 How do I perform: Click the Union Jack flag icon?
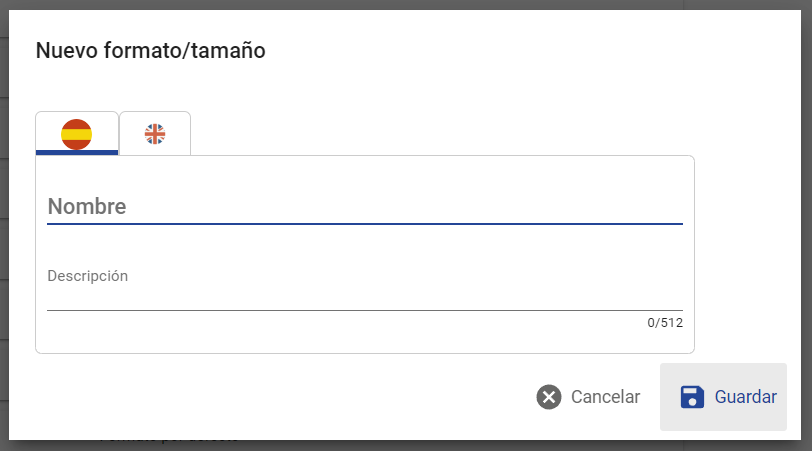(155, 134)
